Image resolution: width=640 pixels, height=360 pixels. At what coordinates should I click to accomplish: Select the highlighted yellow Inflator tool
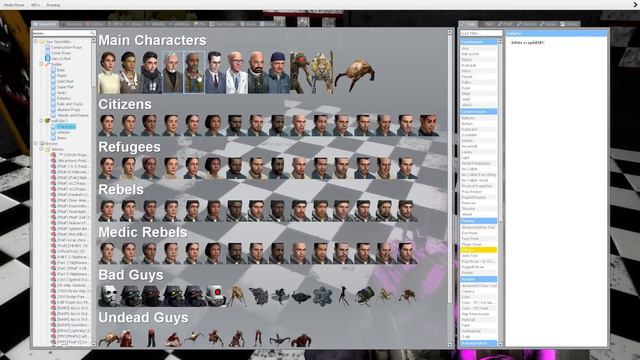478,250
